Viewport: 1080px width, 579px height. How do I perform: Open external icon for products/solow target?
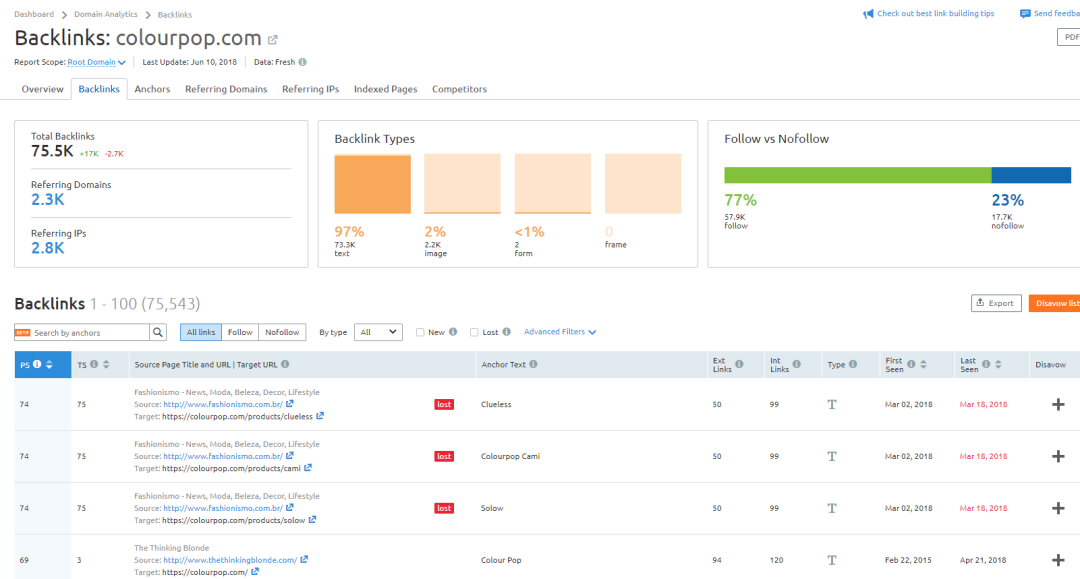(312, 520)
